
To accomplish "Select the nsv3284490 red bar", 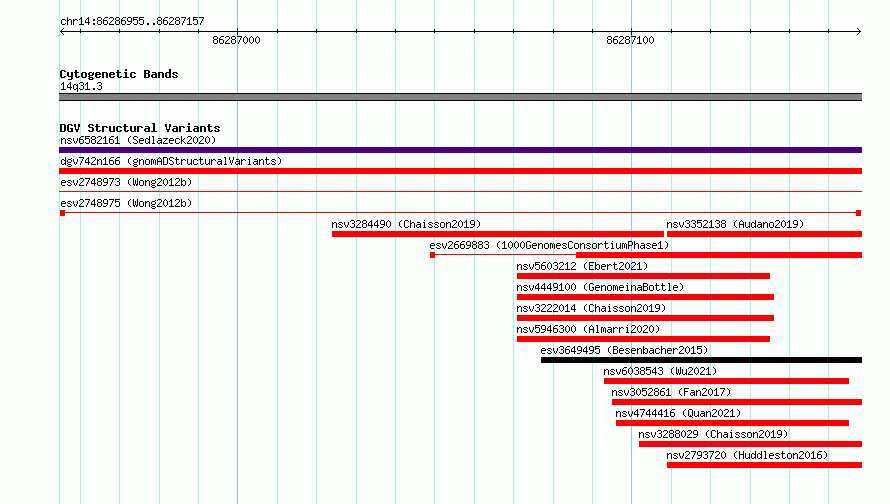I will point(498,234).
